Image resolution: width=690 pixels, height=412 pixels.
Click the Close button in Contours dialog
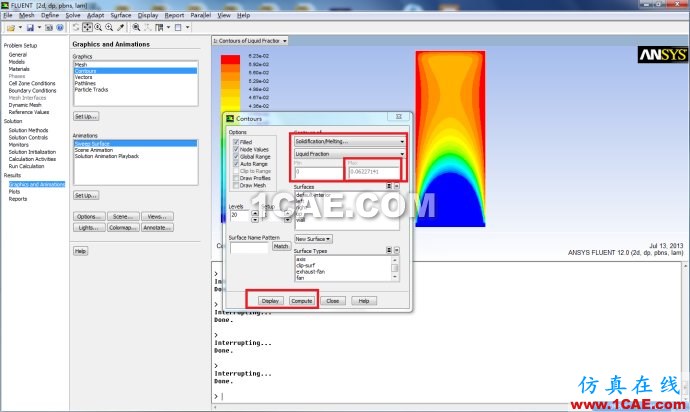pos(333,301)
